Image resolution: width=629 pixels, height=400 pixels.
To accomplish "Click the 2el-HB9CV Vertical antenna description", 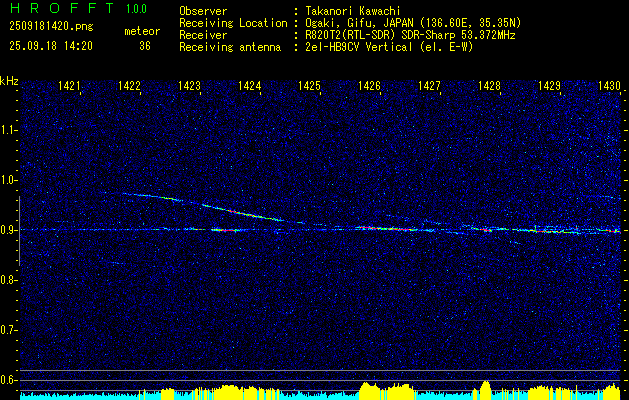I will [x=389, y=47].
